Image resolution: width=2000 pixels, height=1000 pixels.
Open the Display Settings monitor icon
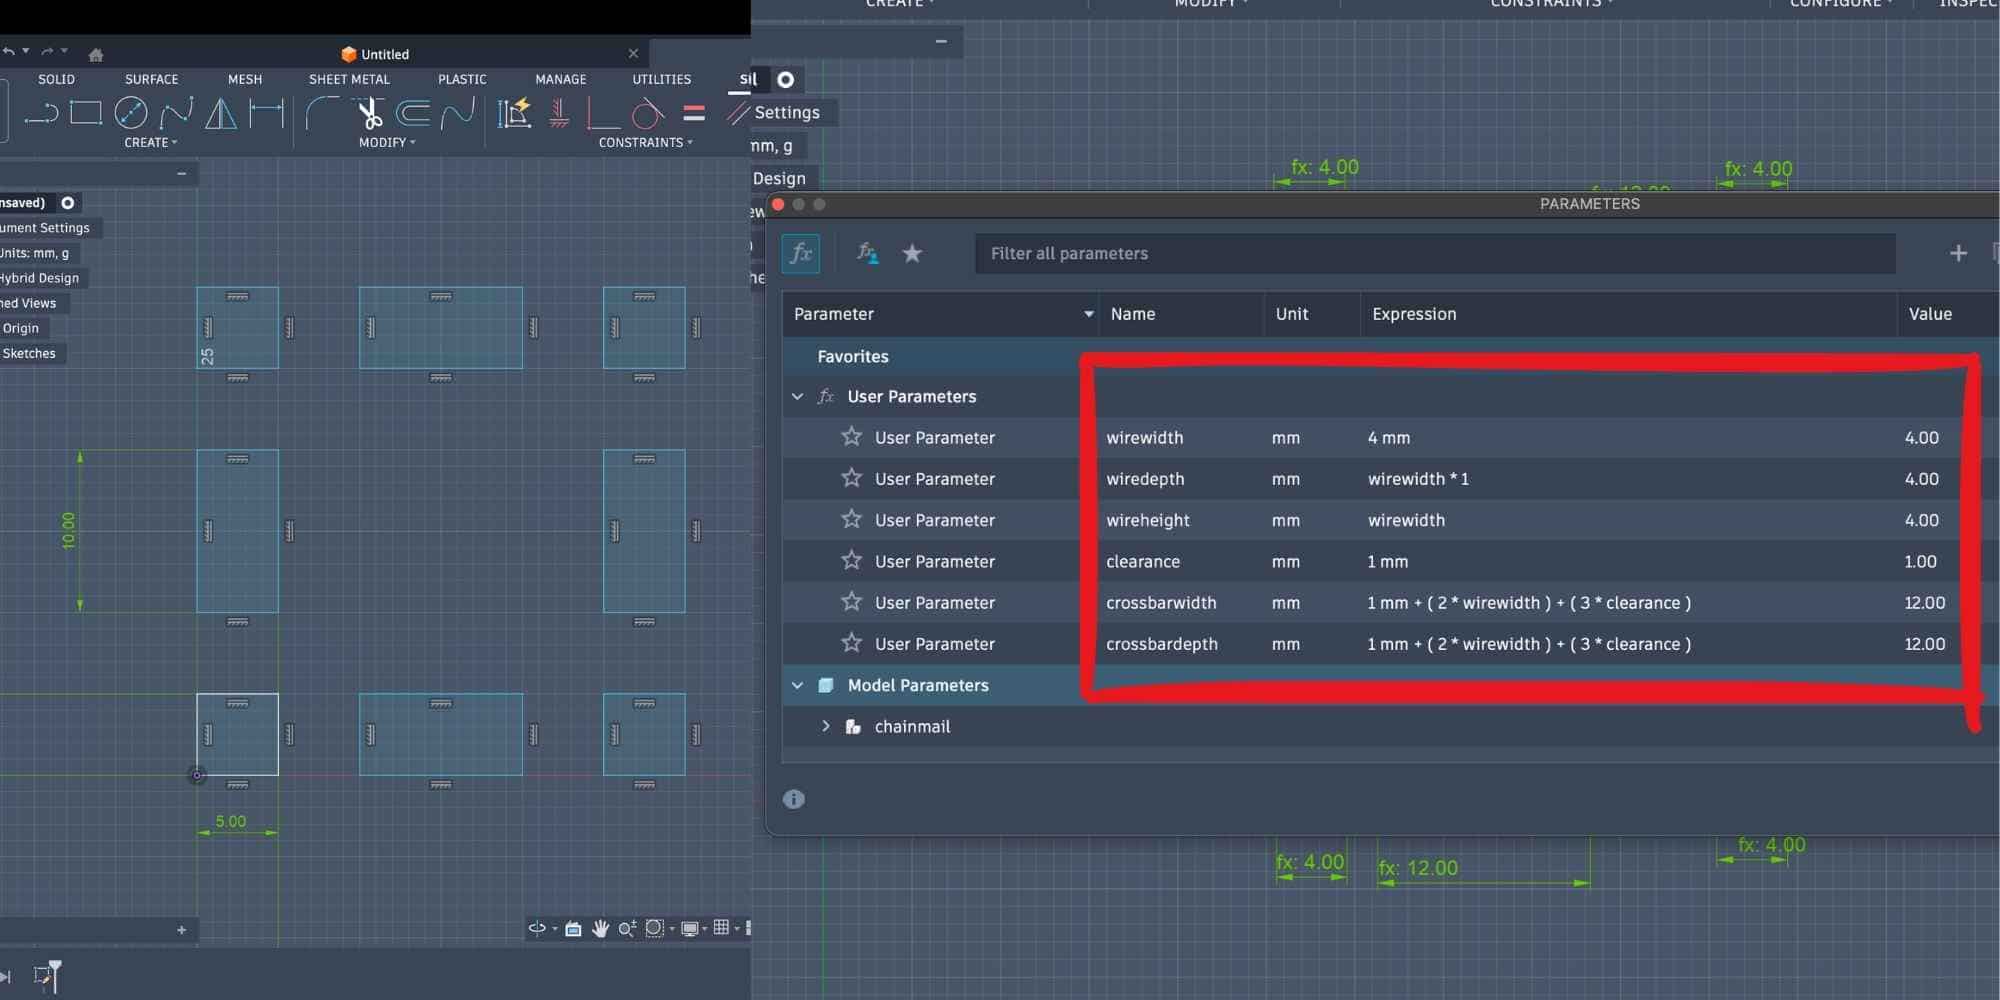point(690,928)
